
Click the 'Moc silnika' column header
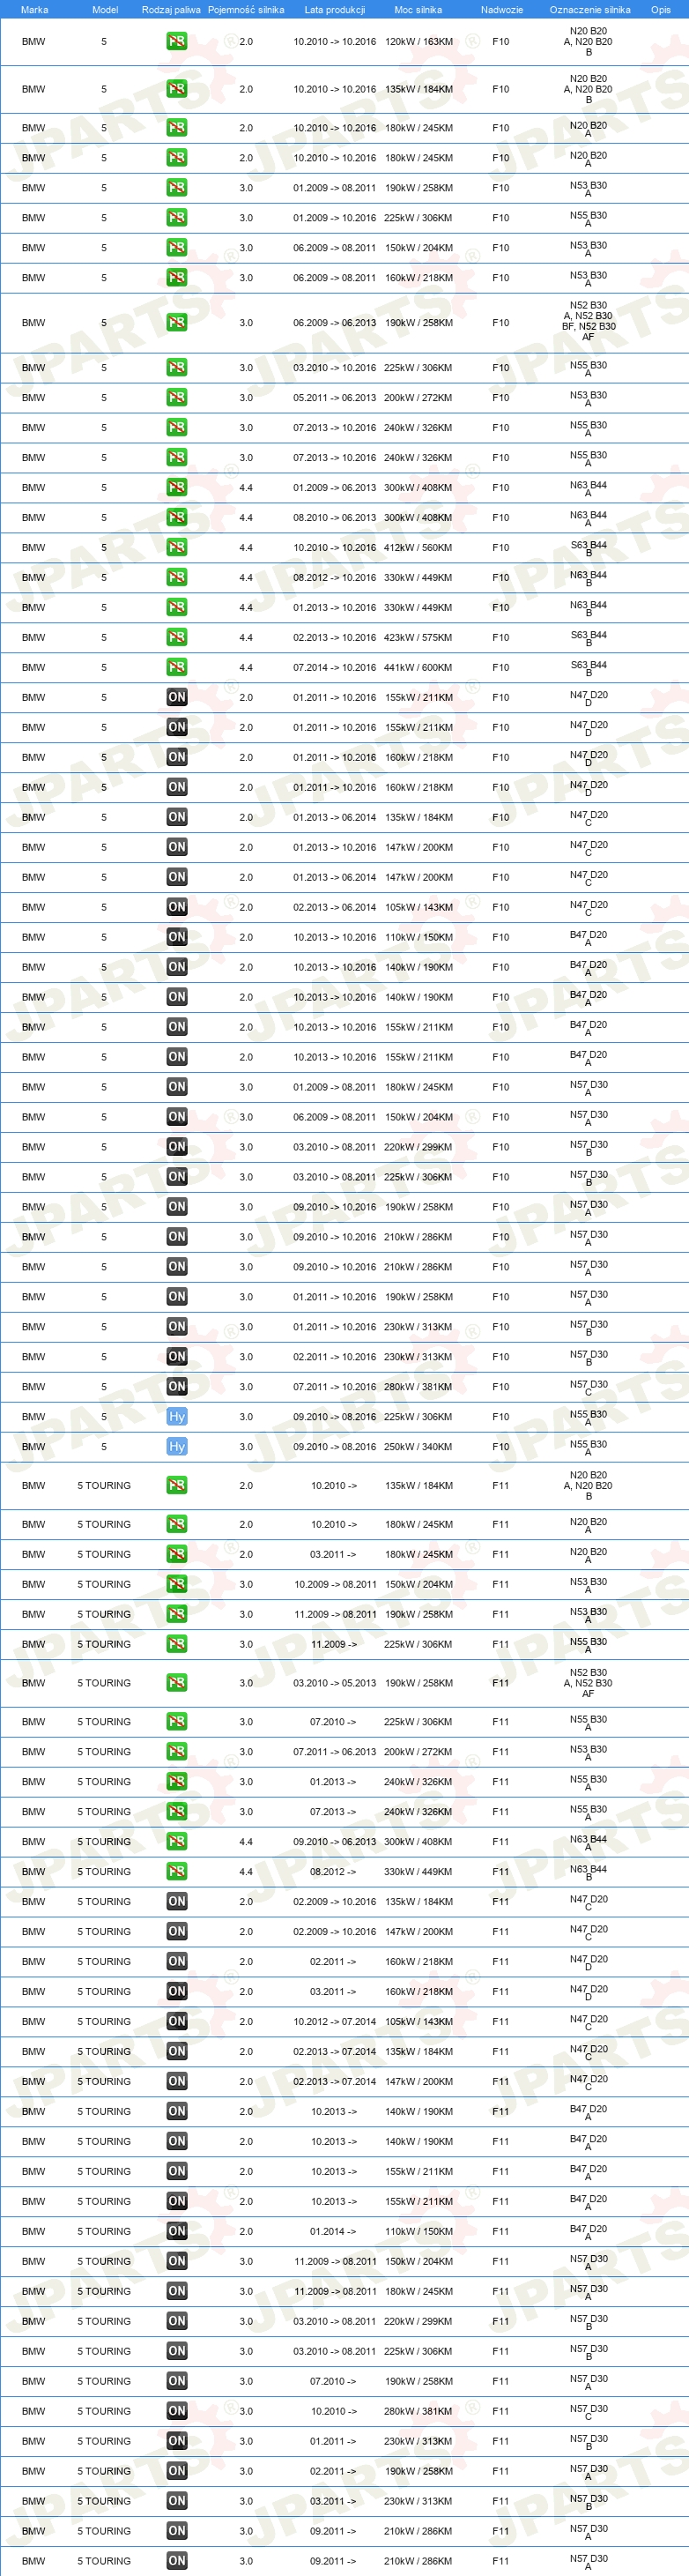pos(418,10)
